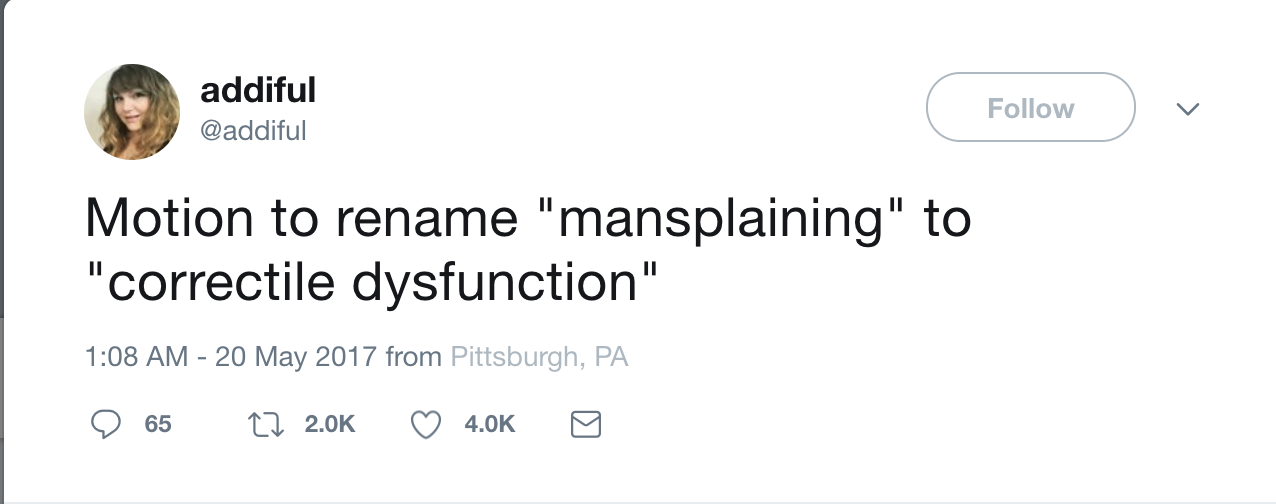Viewport: 1276px width, 504px height.
Task: Open the @addiful handle link
Action: pos(254,130)
